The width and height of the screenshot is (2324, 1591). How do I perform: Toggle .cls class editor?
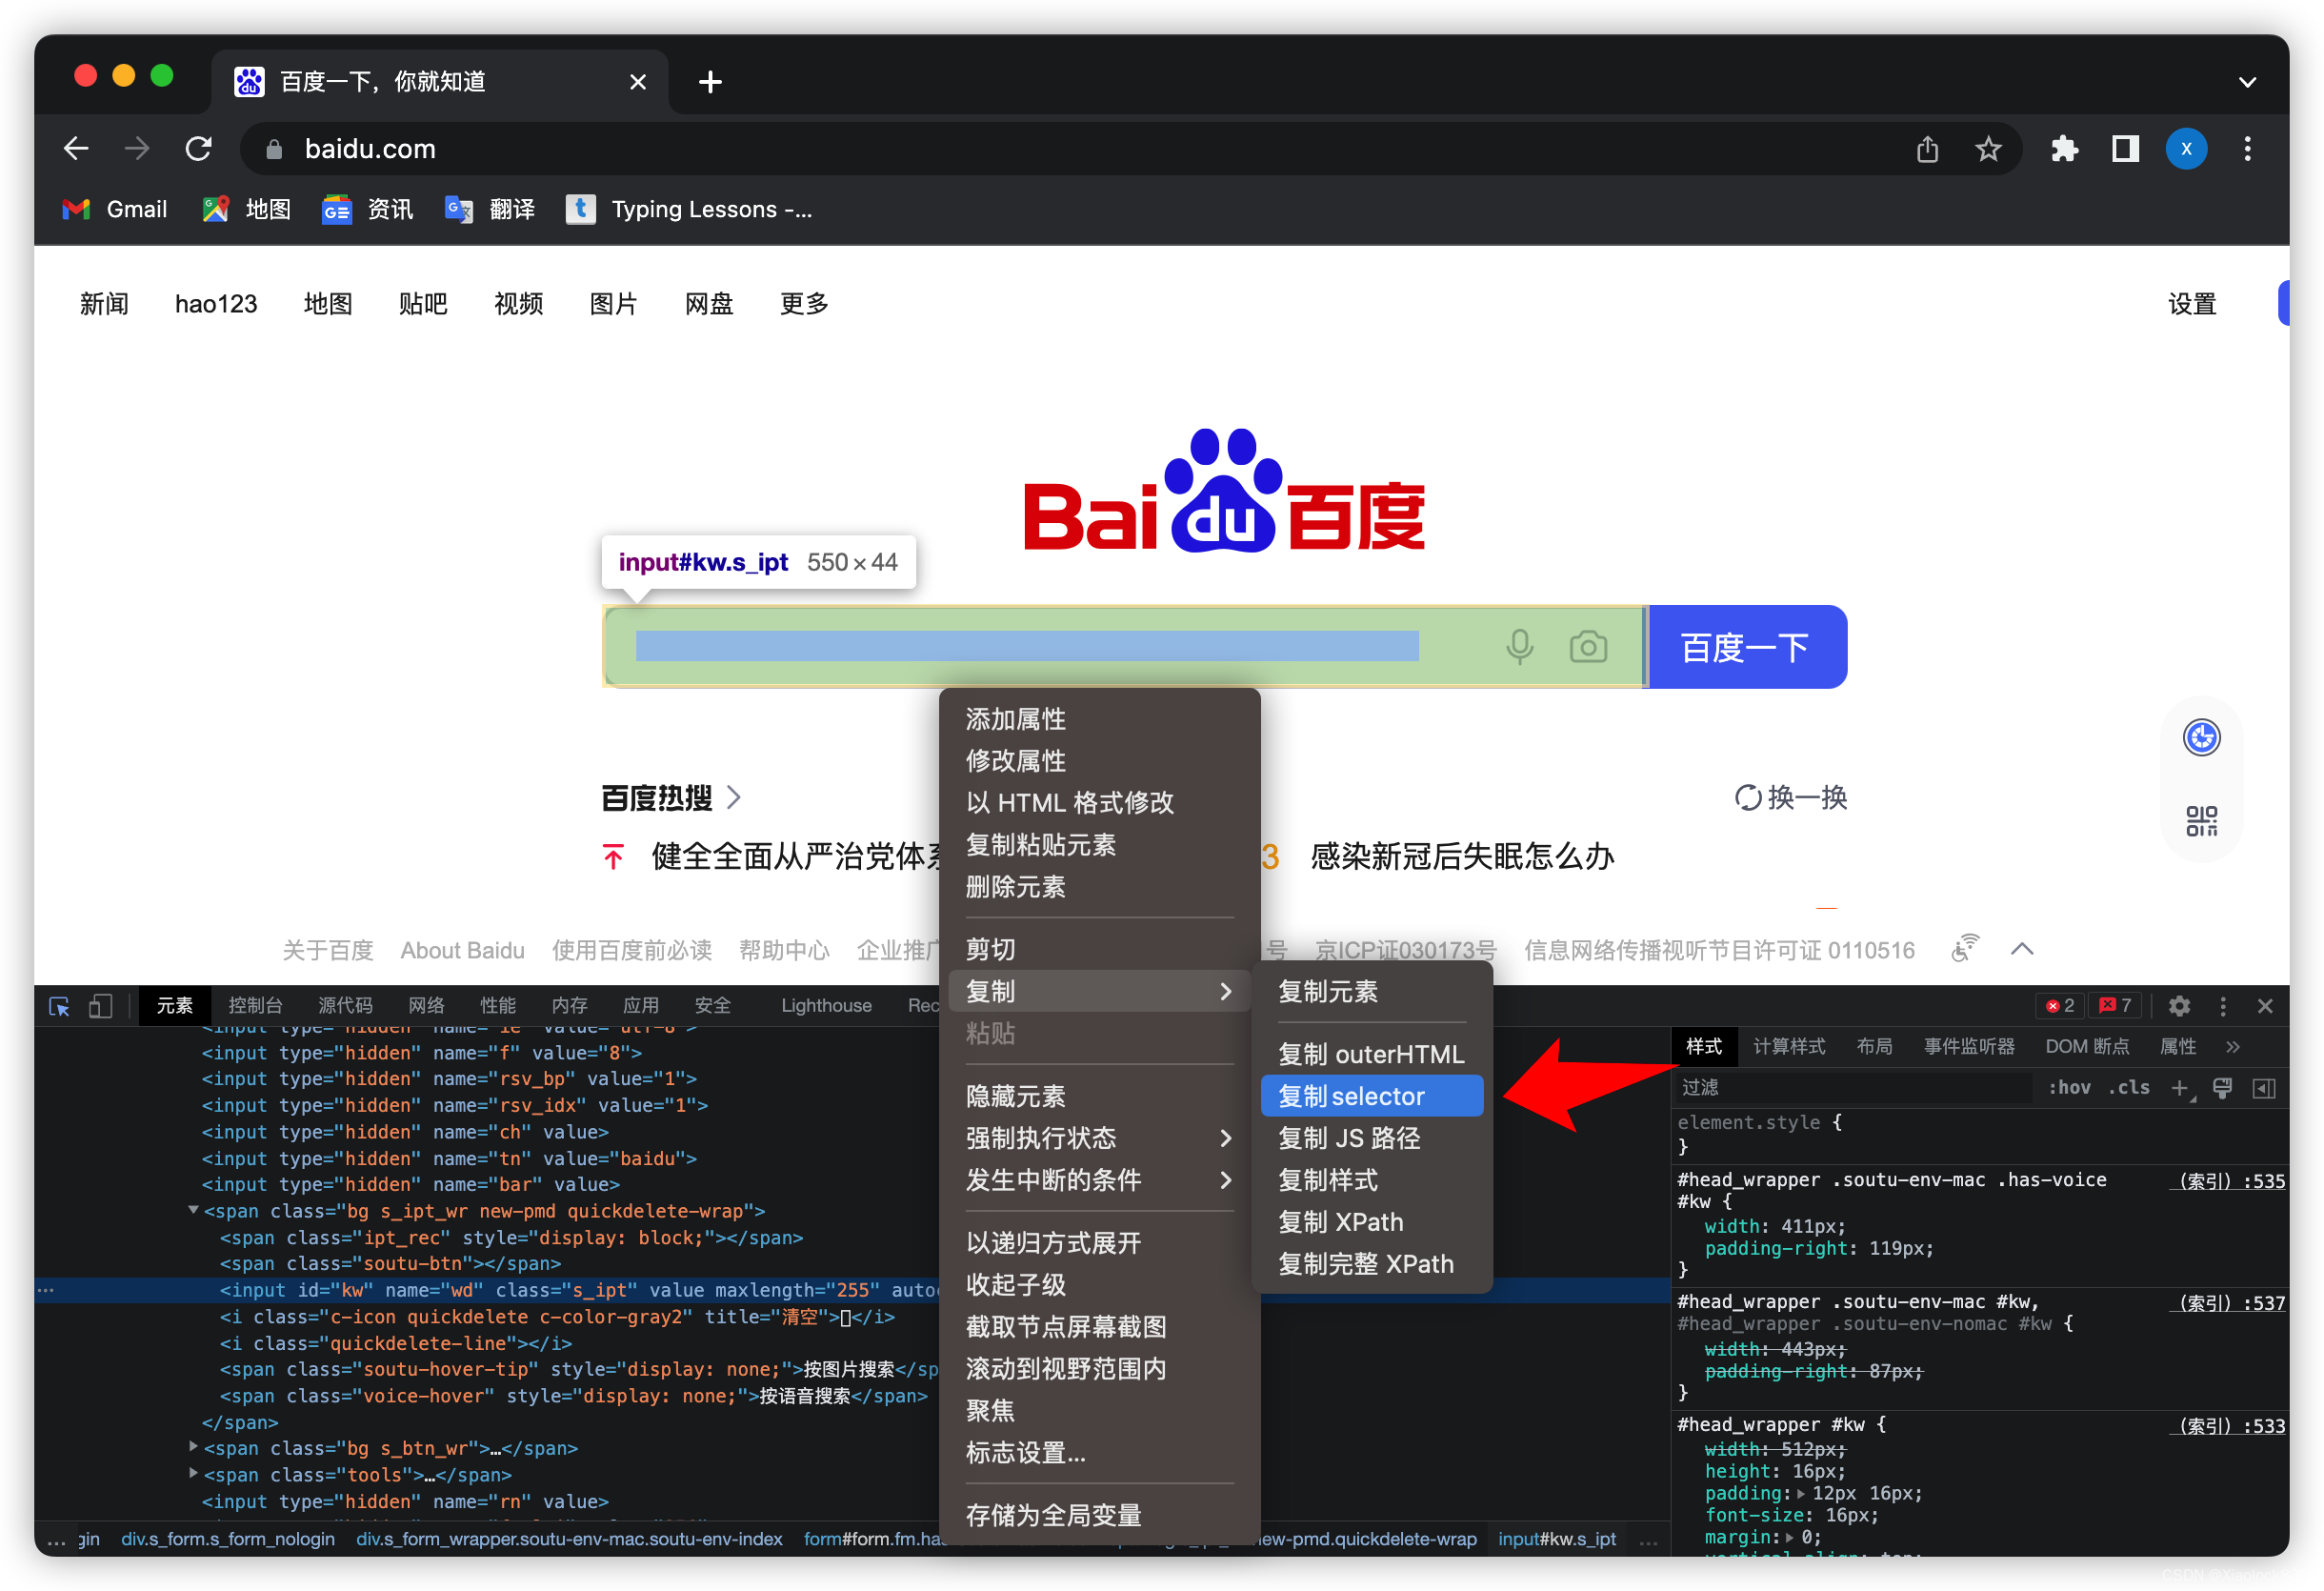tap(2128, 1088)
